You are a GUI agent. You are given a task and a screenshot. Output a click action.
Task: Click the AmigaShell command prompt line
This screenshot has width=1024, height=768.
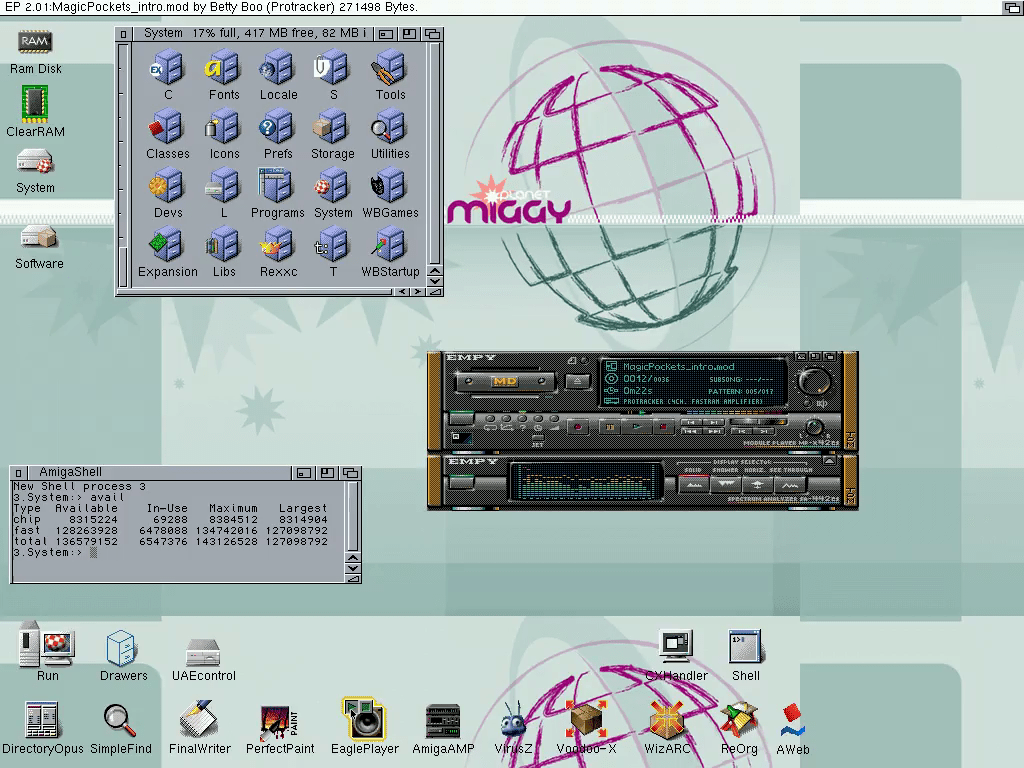click(55, 552)
